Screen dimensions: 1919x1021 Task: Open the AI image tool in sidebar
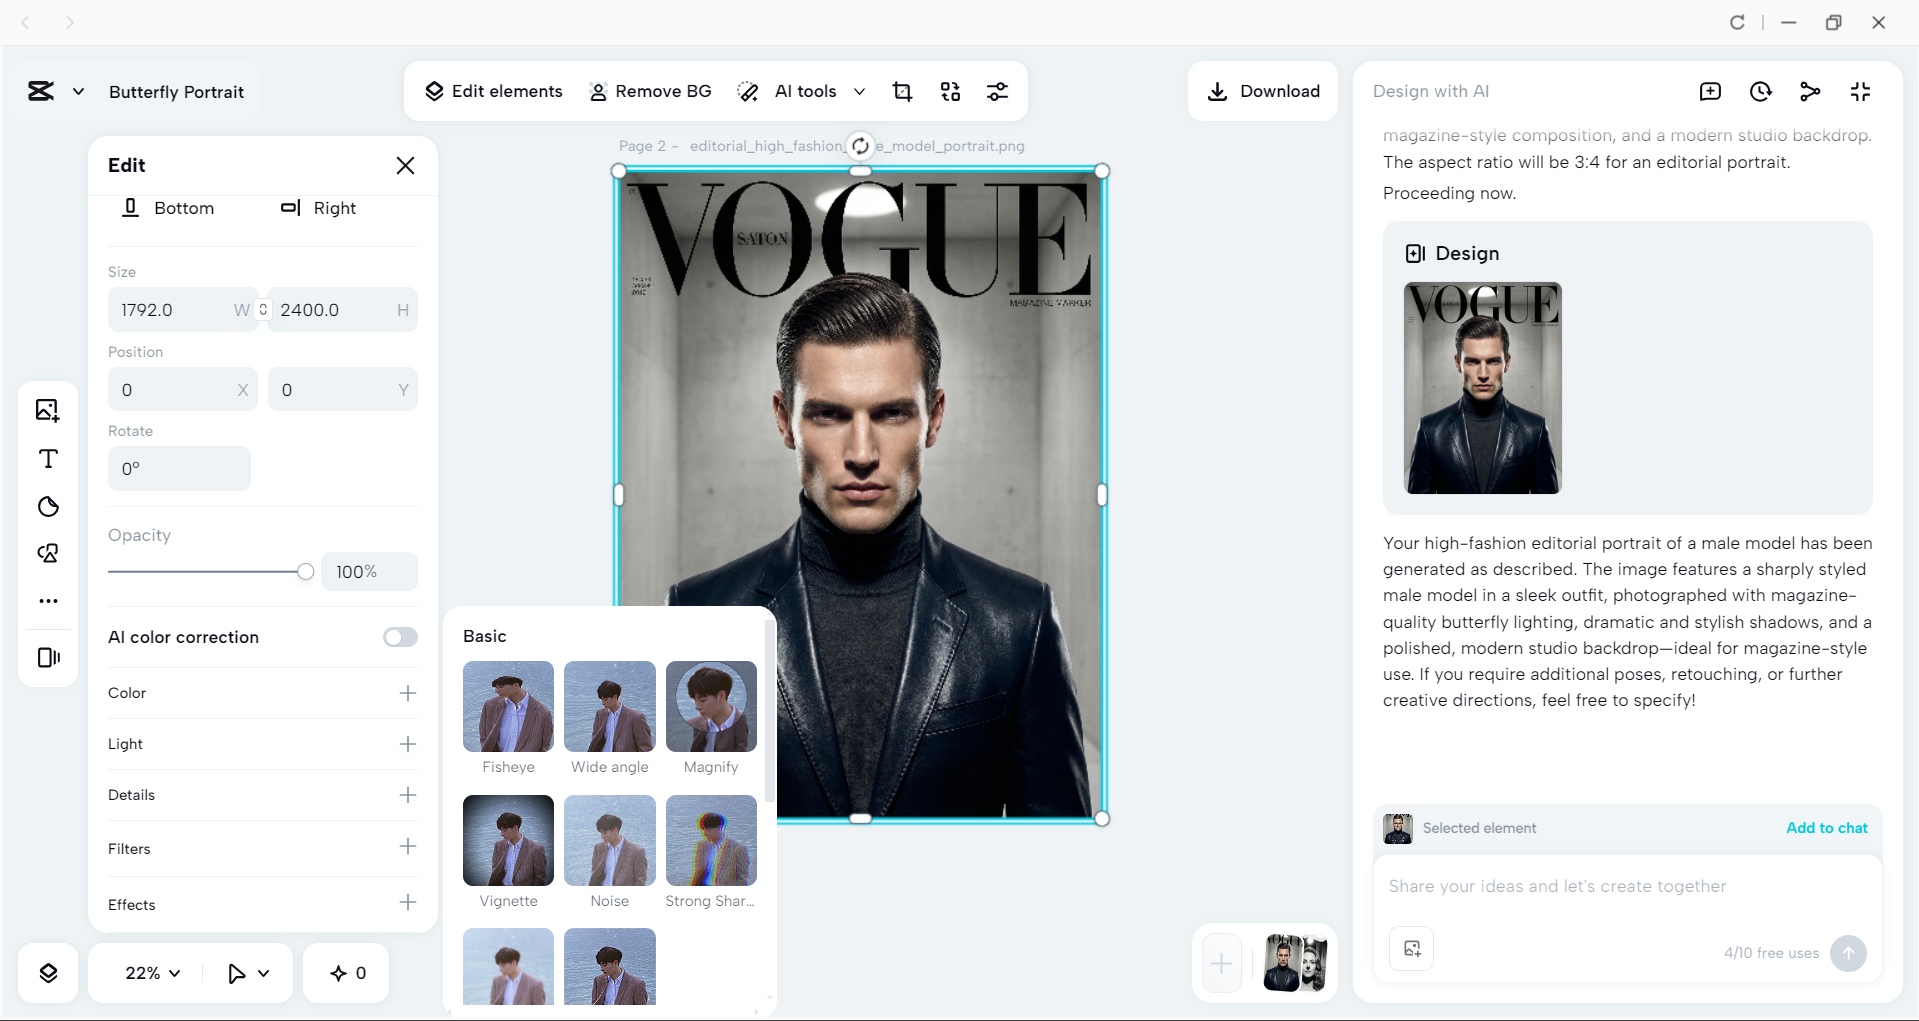(48, 554)
